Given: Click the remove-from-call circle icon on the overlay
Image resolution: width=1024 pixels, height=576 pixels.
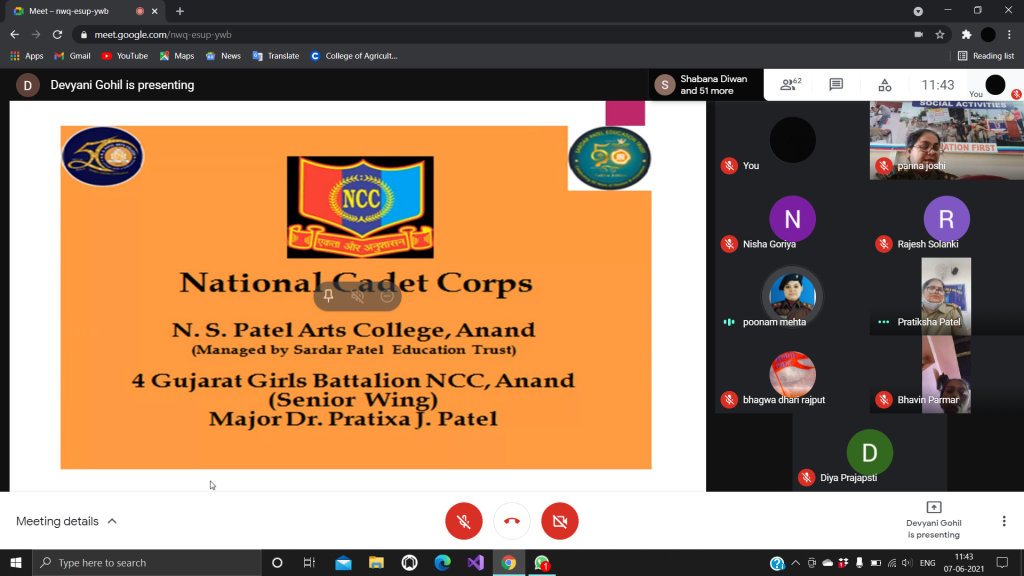Looking at the screenshot, I should point(387,296).
